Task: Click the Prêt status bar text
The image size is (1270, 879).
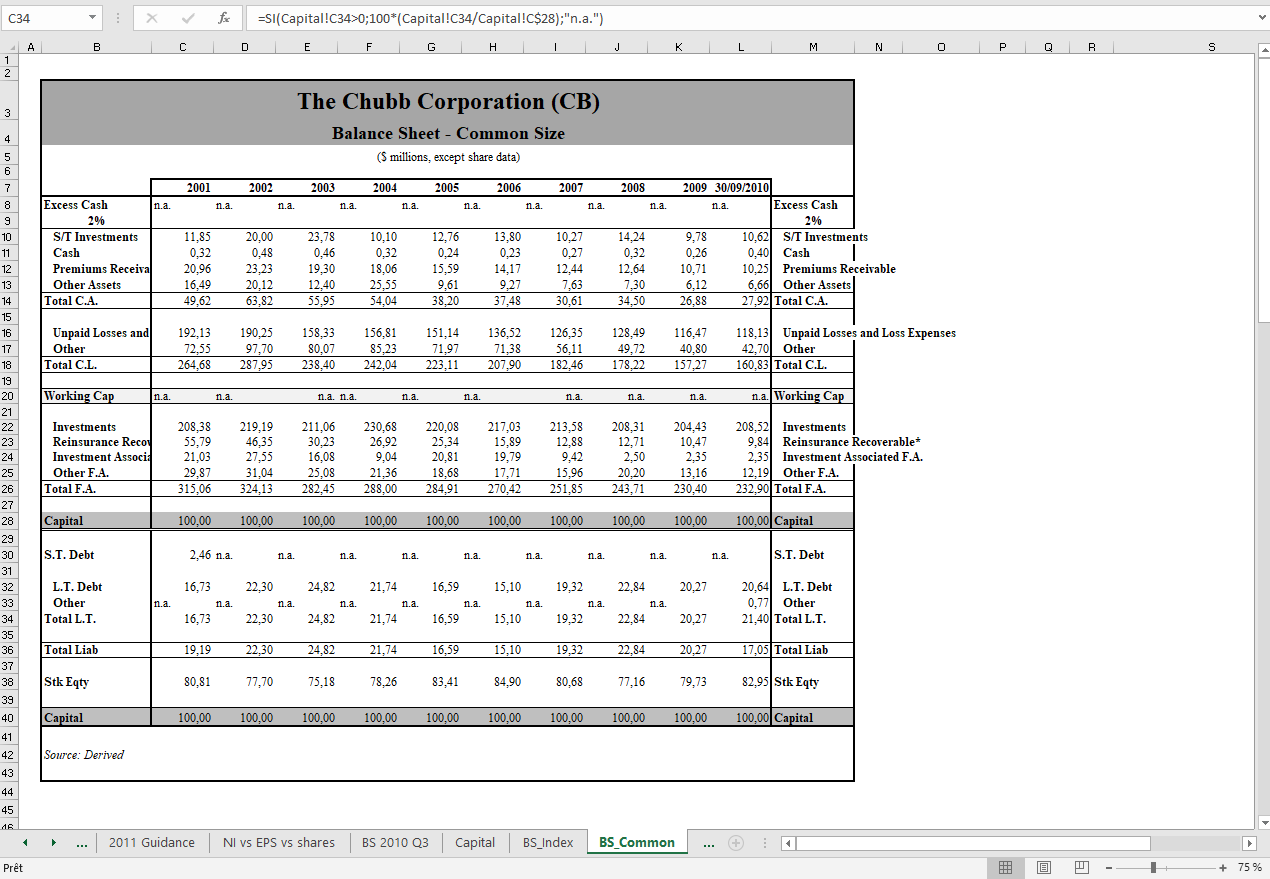Action: click(x=14, y=867)
